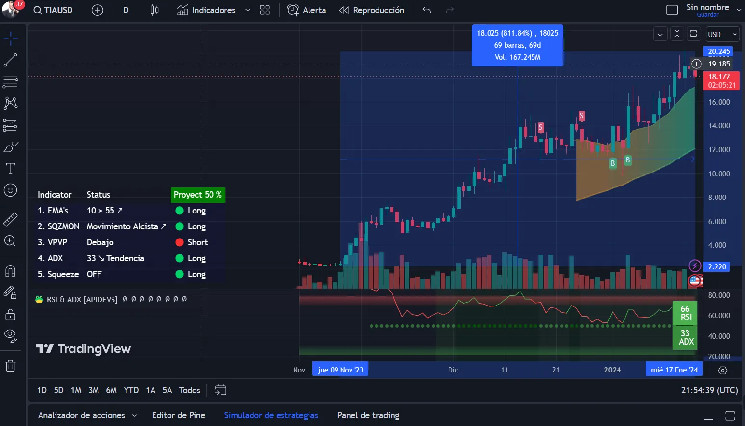Create a new Alerta
This screenshot has height=426, width=745.
point(306,10)
